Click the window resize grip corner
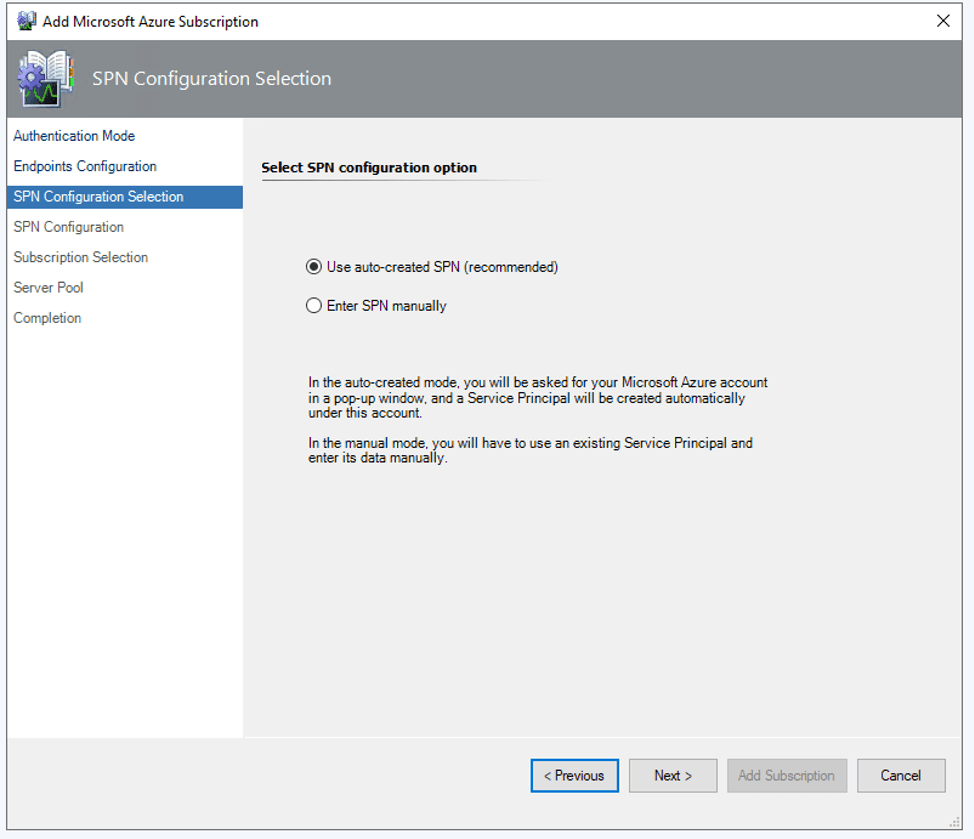 pos(955,823)
